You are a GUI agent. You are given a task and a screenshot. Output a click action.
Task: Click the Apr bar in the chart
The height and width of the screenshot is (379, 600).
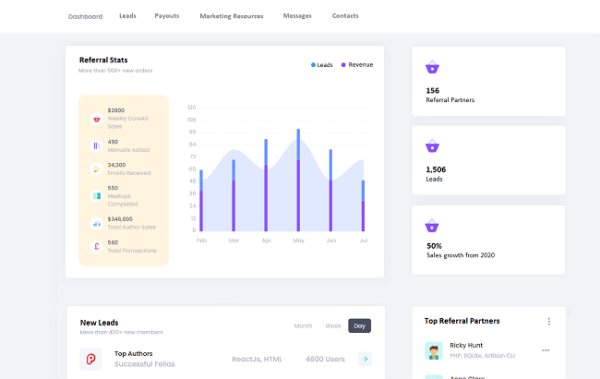click(x=266, y=185)
